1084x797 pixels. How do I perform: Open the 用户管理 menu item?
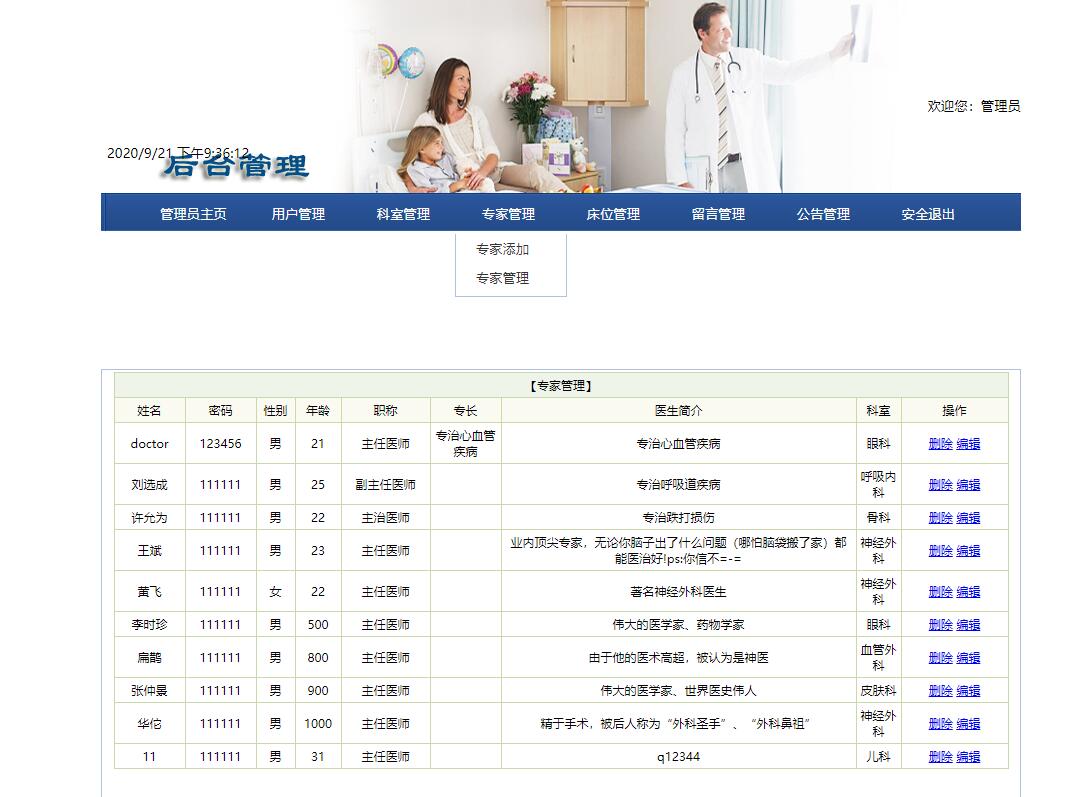(x=296, y=212)
